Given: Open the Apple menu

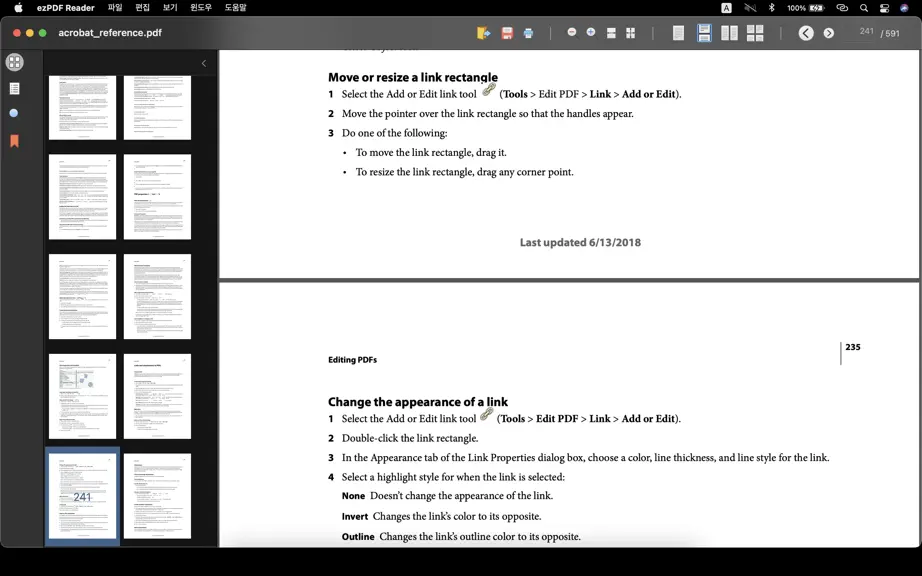Looking at the screenshot, I should point(18,8).
